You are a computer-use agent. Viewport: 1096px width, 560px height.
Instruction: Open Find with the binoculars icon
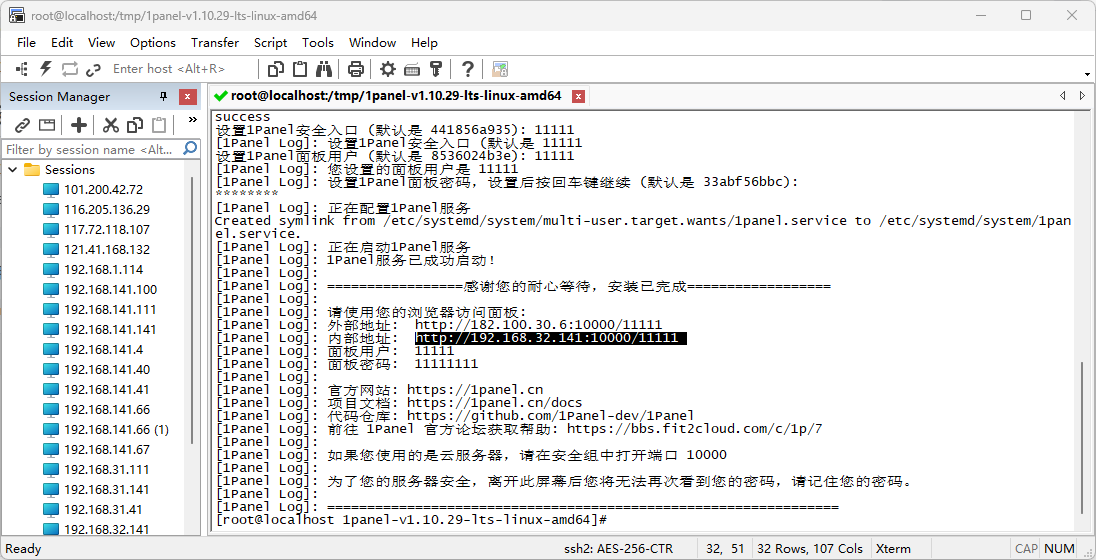(324, 69)
